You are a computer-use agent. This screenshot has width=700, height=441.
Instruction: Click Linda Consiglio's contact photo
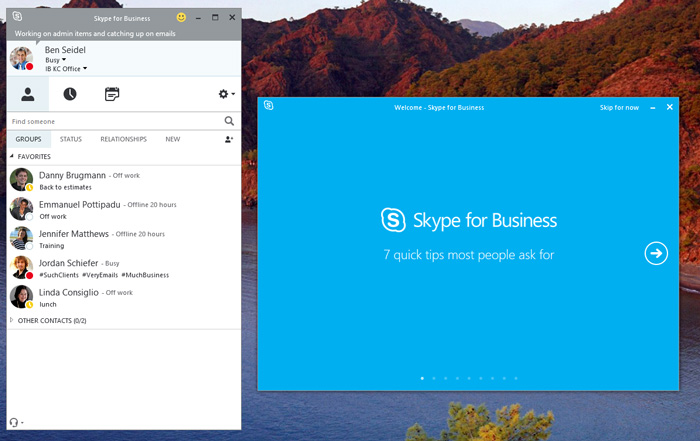click(21, 297)
